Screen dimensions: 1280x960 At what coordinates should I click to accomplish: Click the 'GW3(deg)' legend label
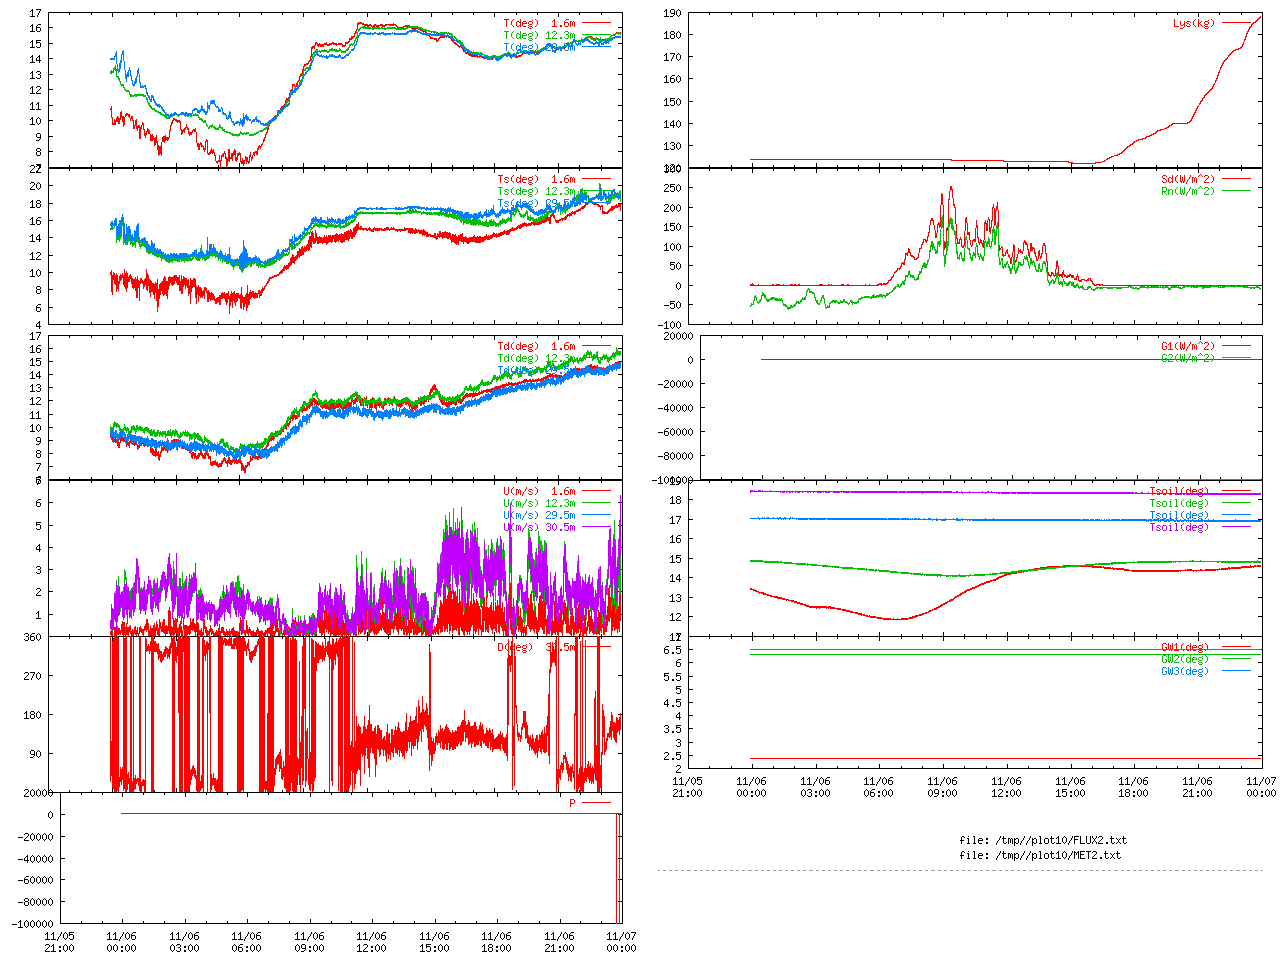tap(1185, 672)
